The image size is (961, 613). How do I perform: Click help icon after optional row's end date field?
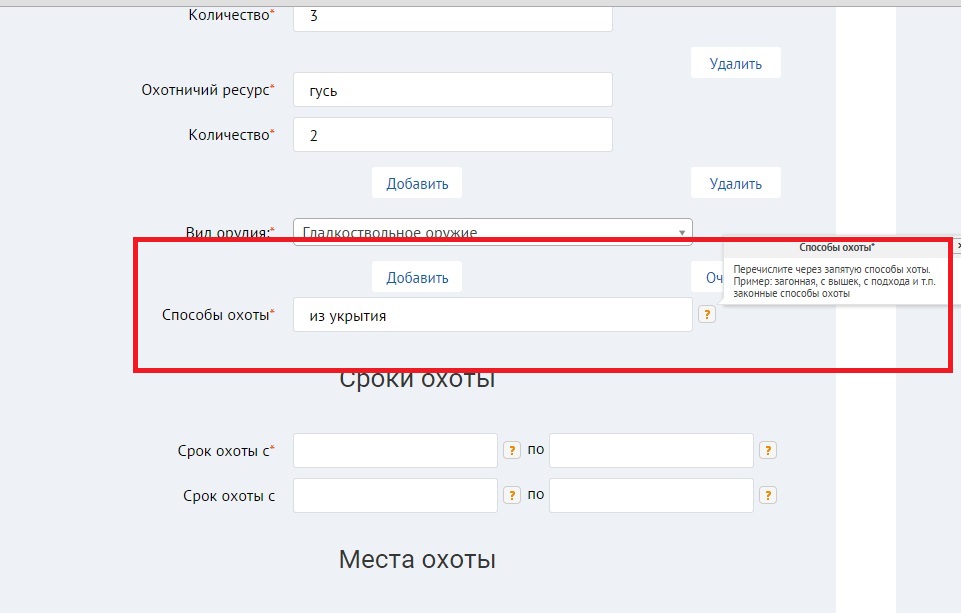768,495
